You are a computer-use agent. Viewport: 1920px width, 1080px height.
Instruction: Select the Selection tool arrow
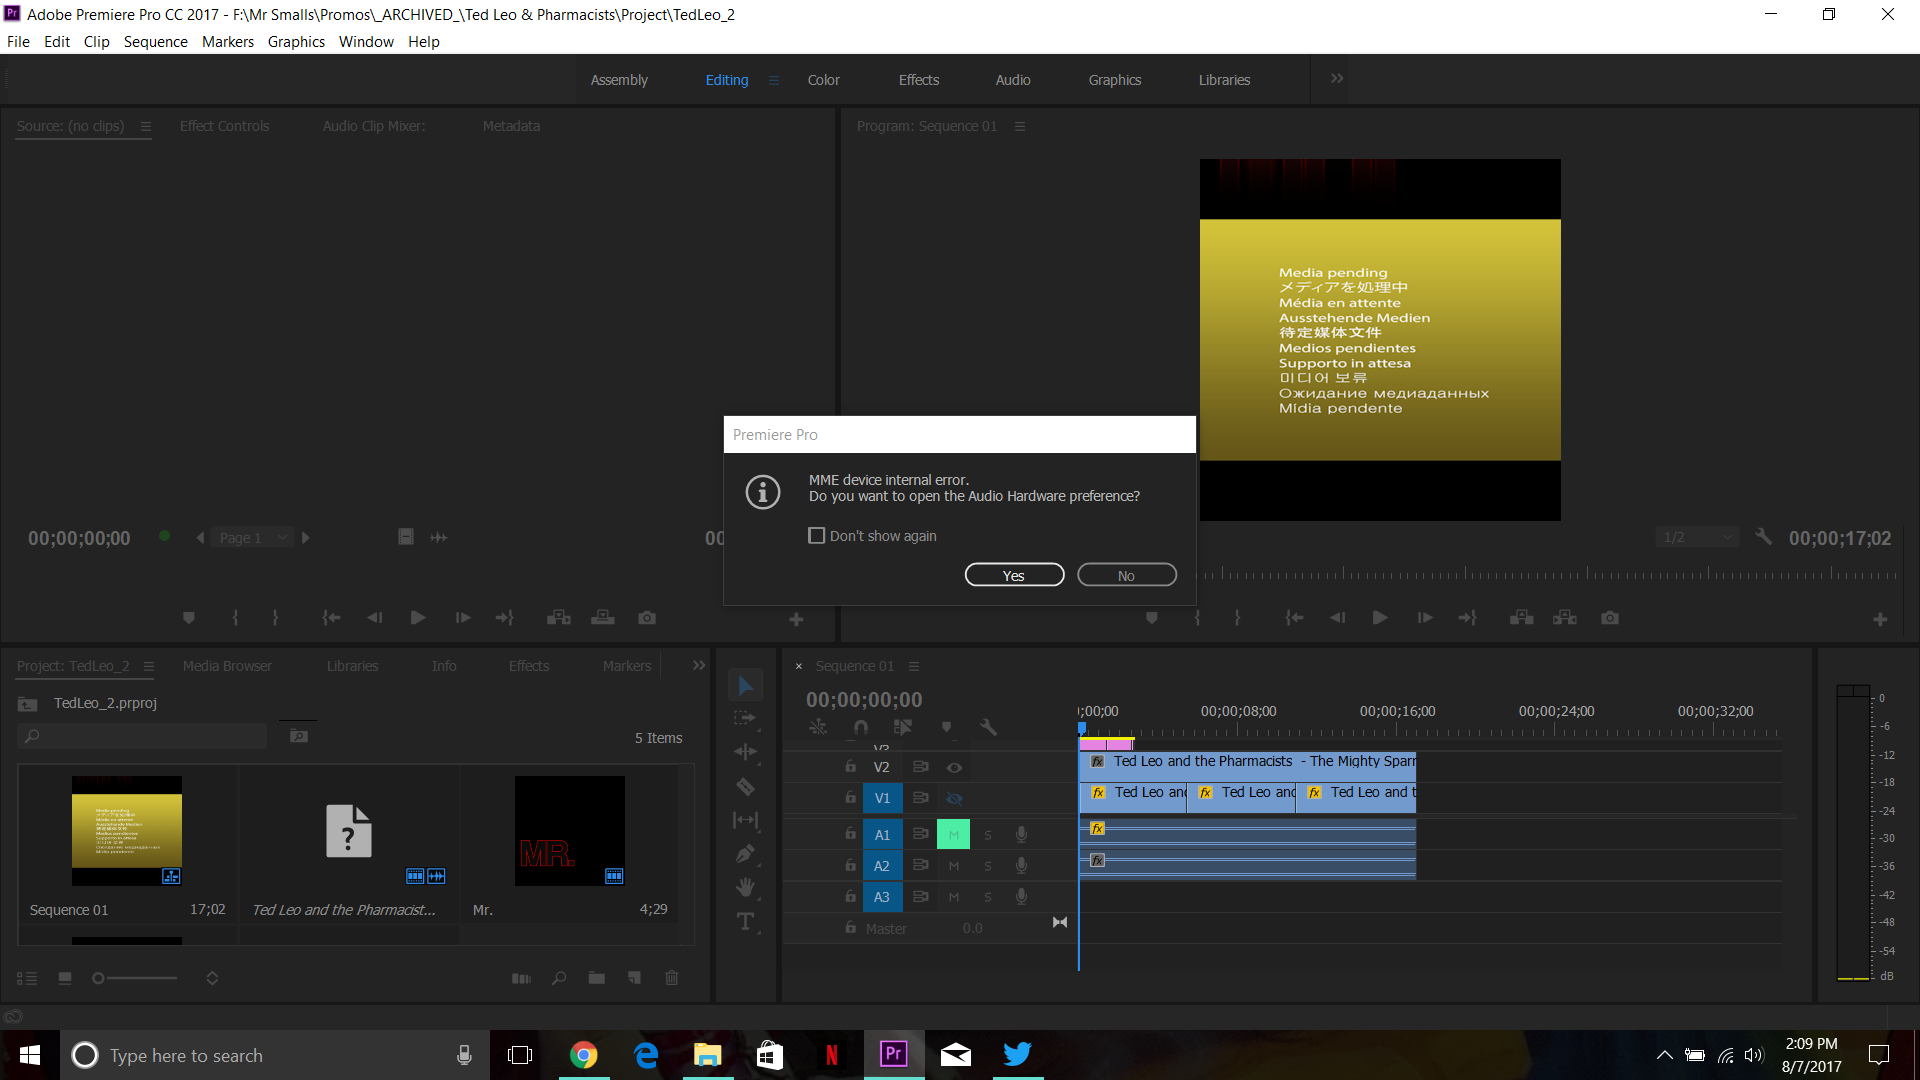point(746,686)
